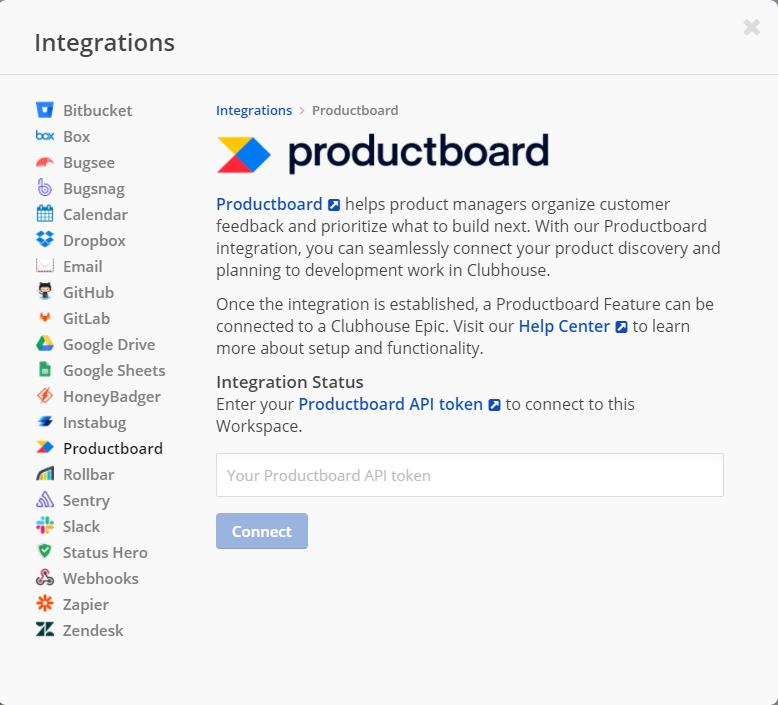This screenshot has width=778, height=705.
Task: Go back via Integrations breadcrumb link
Action: [x=254, y=110]
